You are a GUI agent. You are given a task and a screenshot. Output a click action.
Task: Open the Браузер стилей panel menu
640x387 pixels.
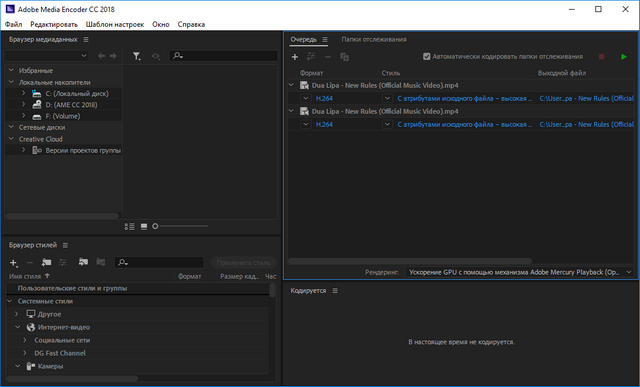[x=65, y=245]
